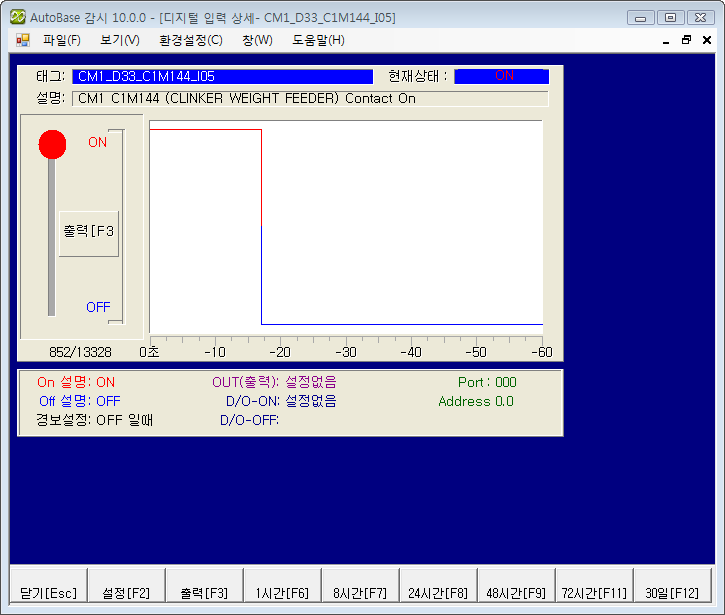
Task: Click the -60 axis label
Action: [x=542, y=352]
